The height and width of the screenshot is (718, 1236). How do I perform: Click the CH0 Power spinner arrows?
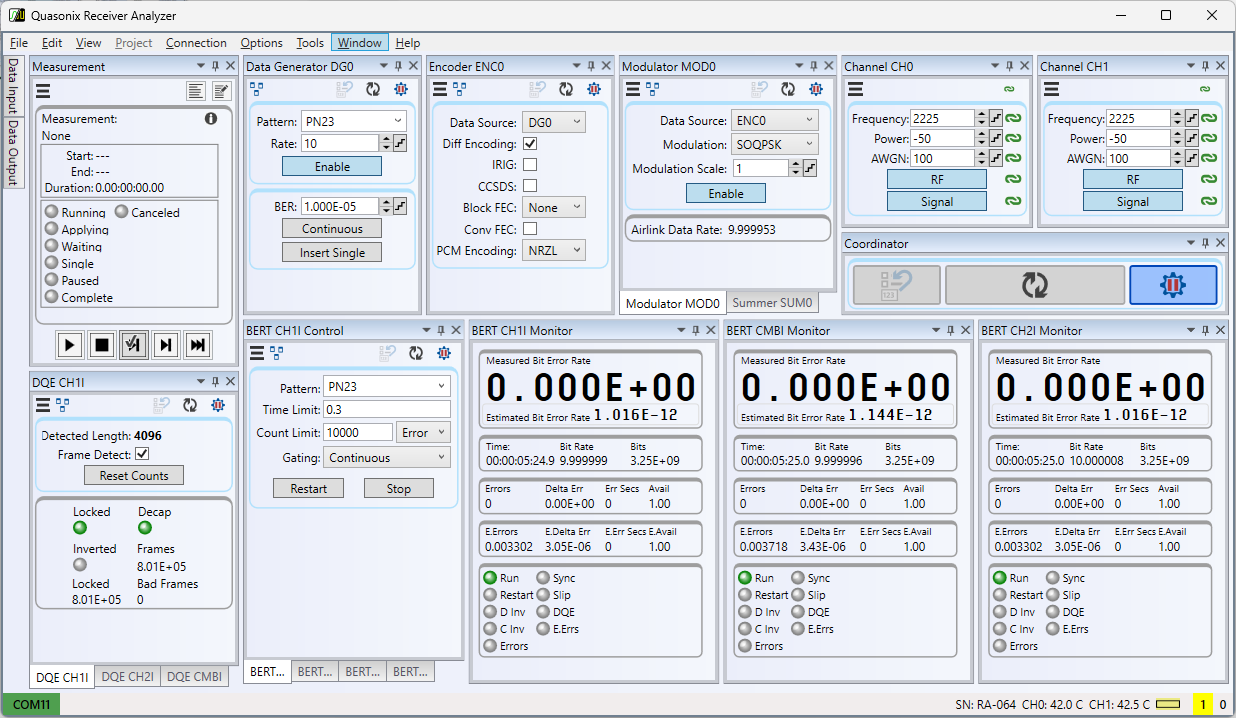tap(980, 138)
